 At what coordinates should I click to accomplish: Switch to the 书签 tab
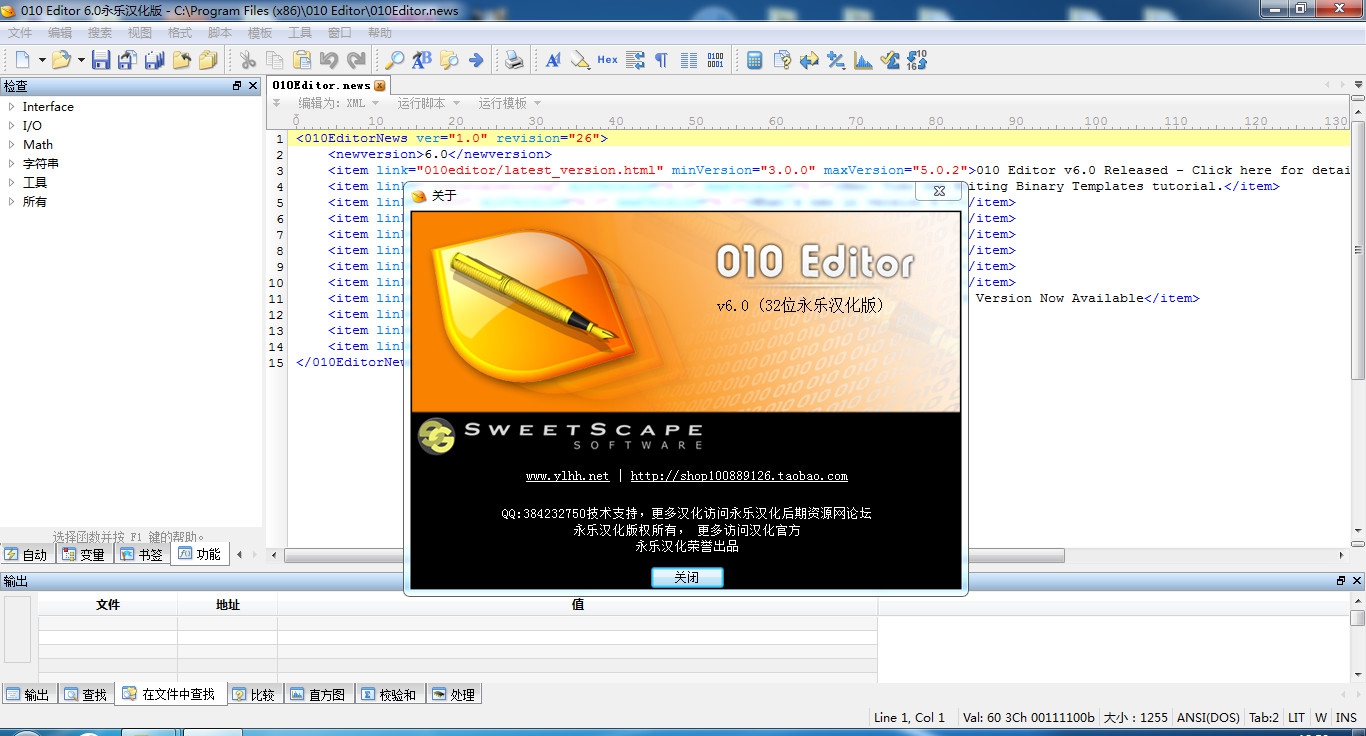coord(141,554)
